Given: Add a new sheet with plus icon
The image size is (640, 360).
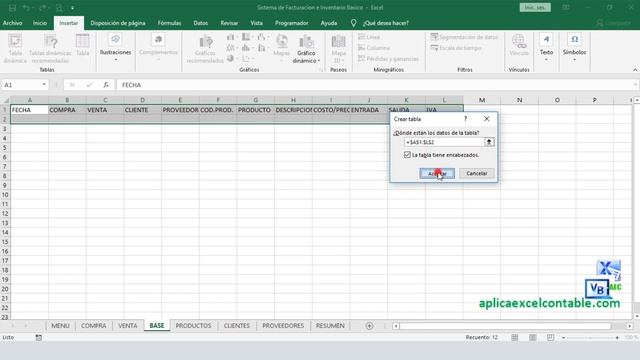Looking at the screenshot, I should coord(369,326).
